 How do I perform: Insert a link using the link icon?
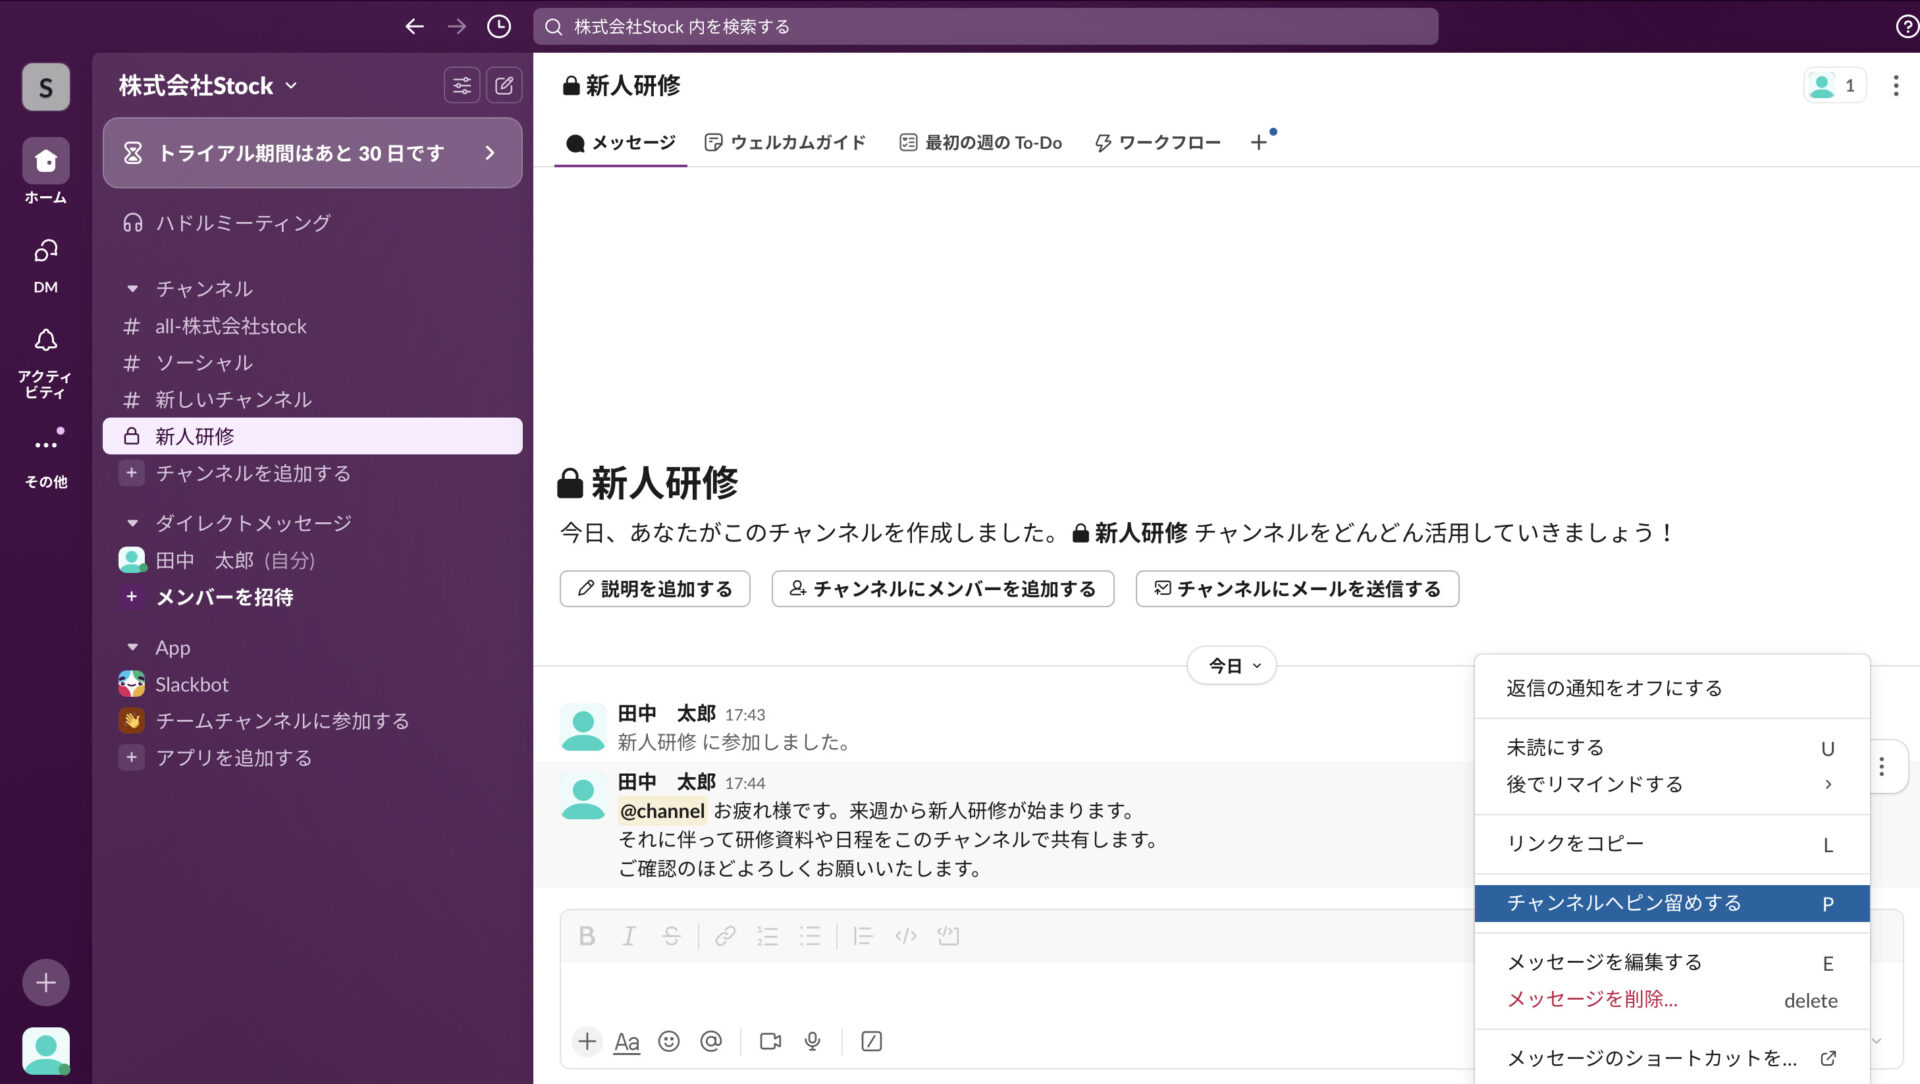[x=724, y=936]
